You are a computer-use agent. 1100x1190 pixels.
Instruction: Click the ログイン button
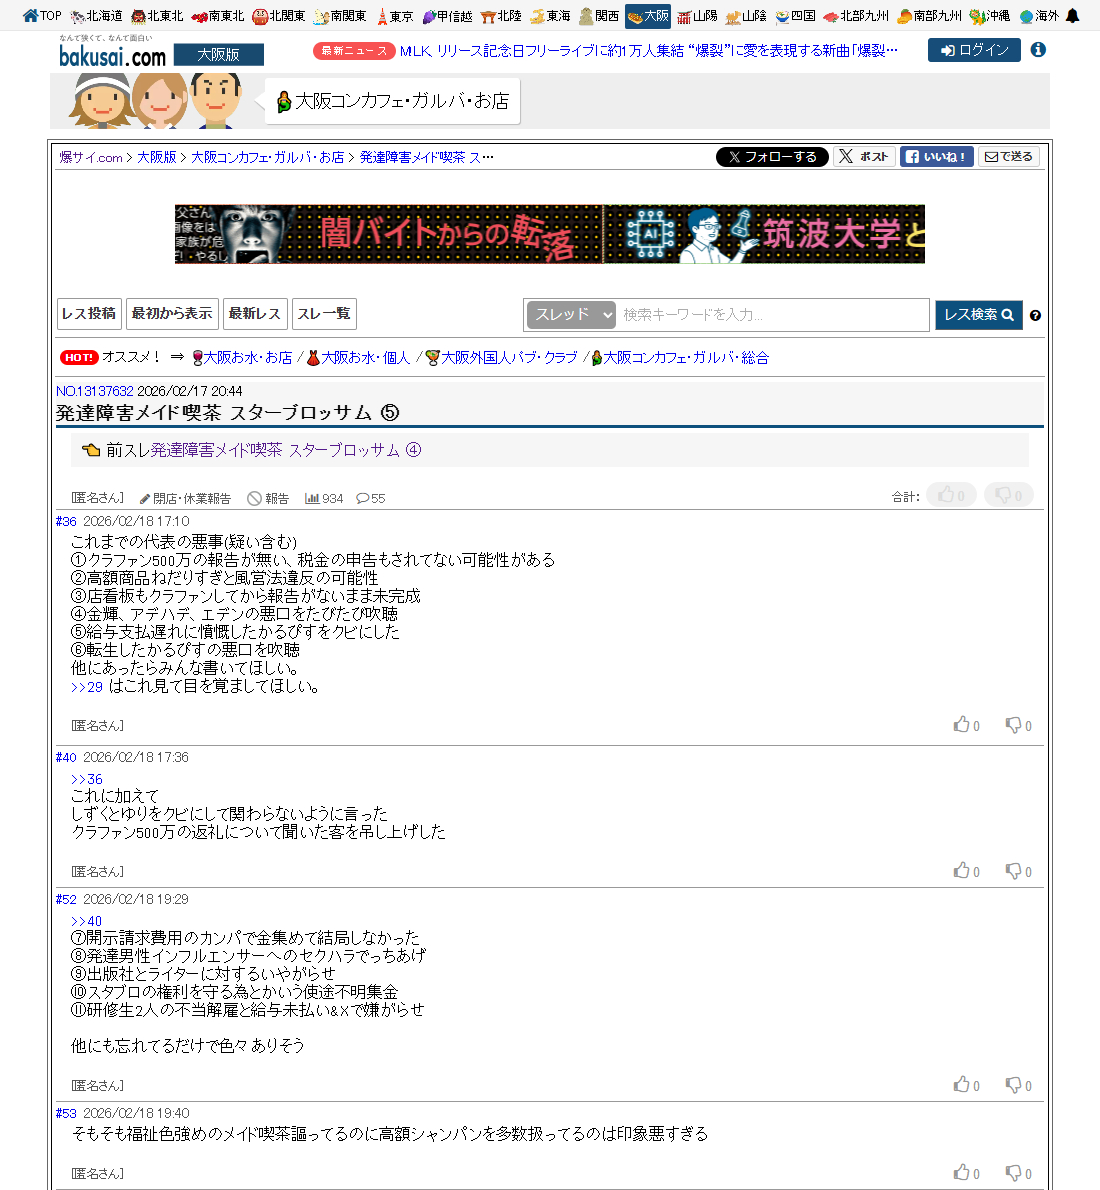(973, 50)
